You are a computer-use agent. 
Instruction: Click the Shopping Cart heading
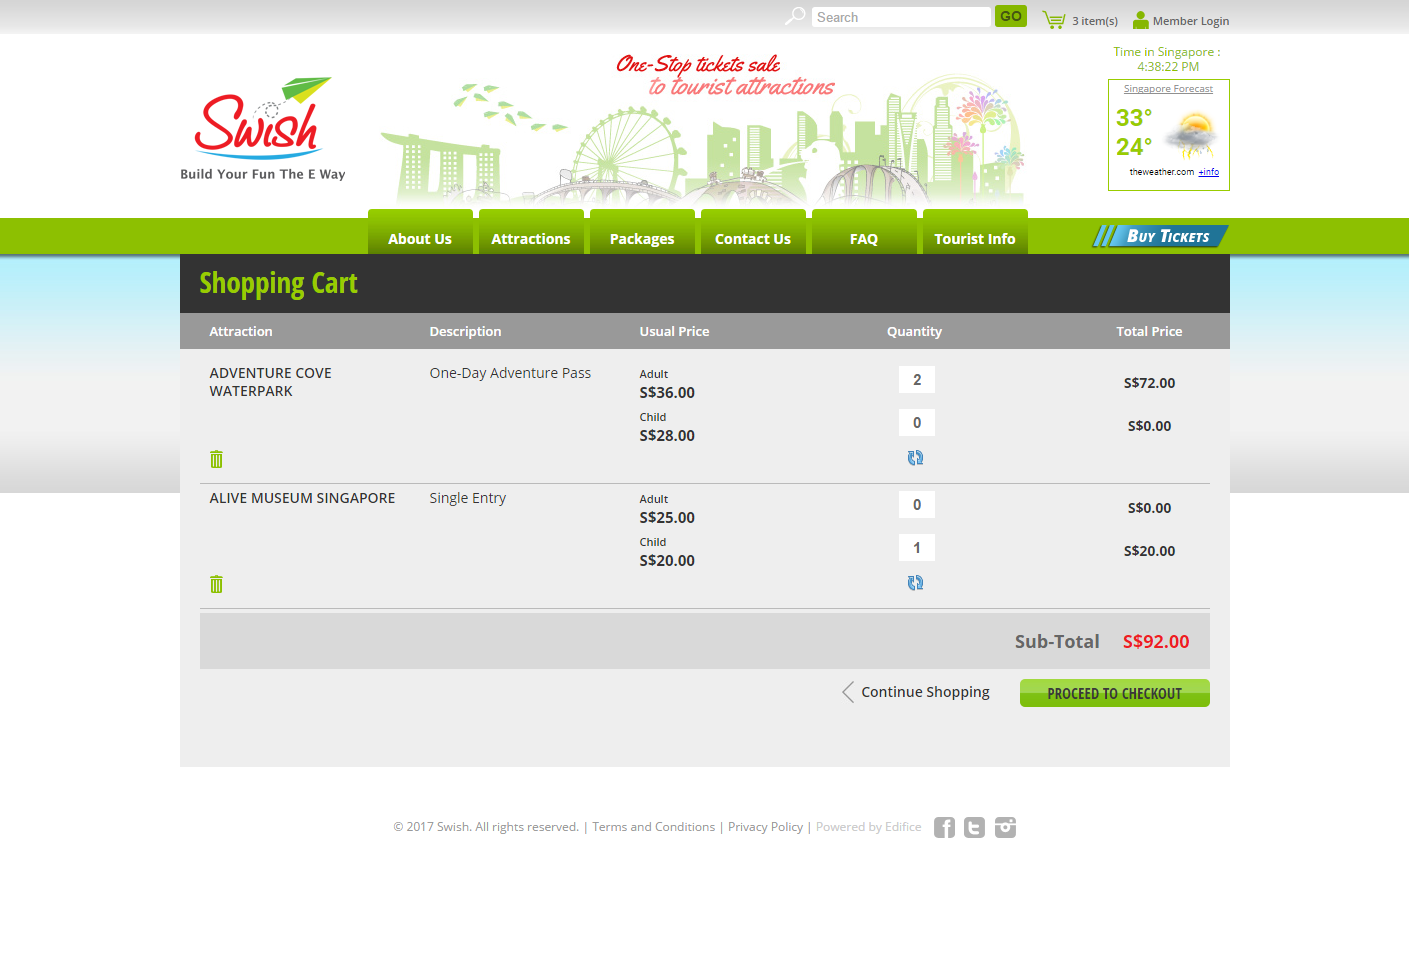278,284
